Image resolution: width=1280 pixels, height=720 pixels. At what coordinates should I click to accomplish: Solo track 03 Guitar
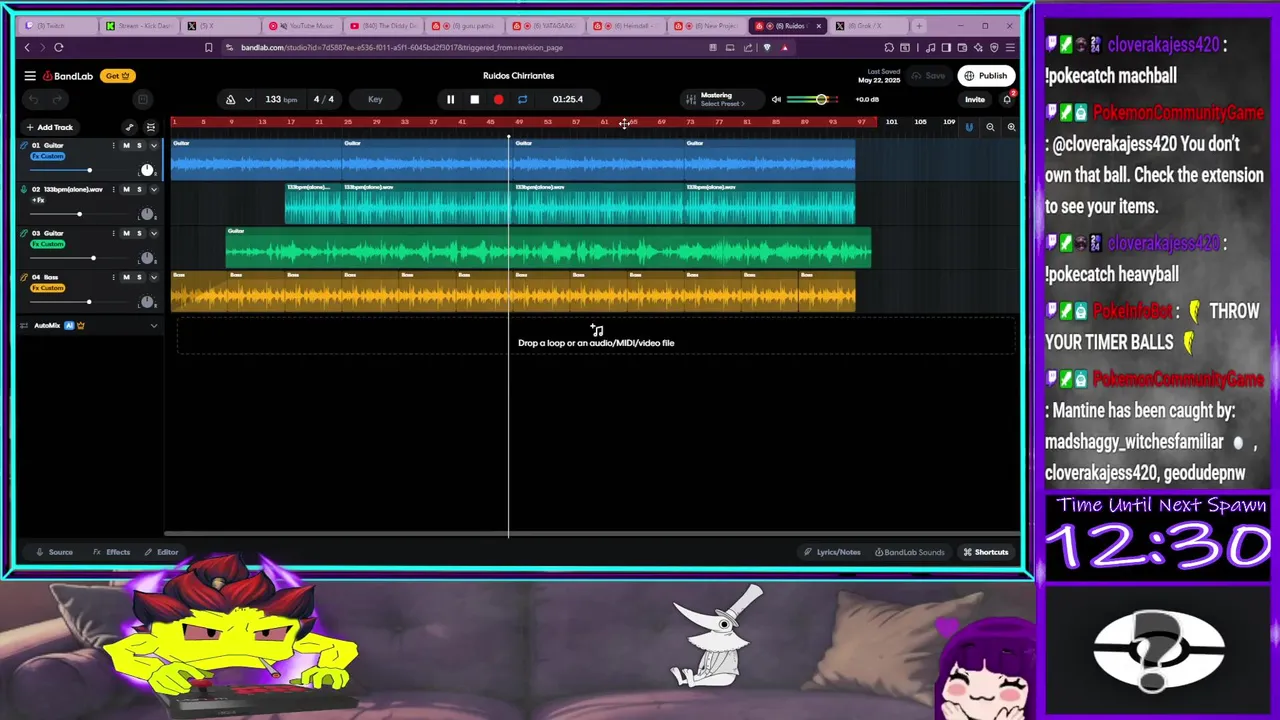click(x=139, y=233)
